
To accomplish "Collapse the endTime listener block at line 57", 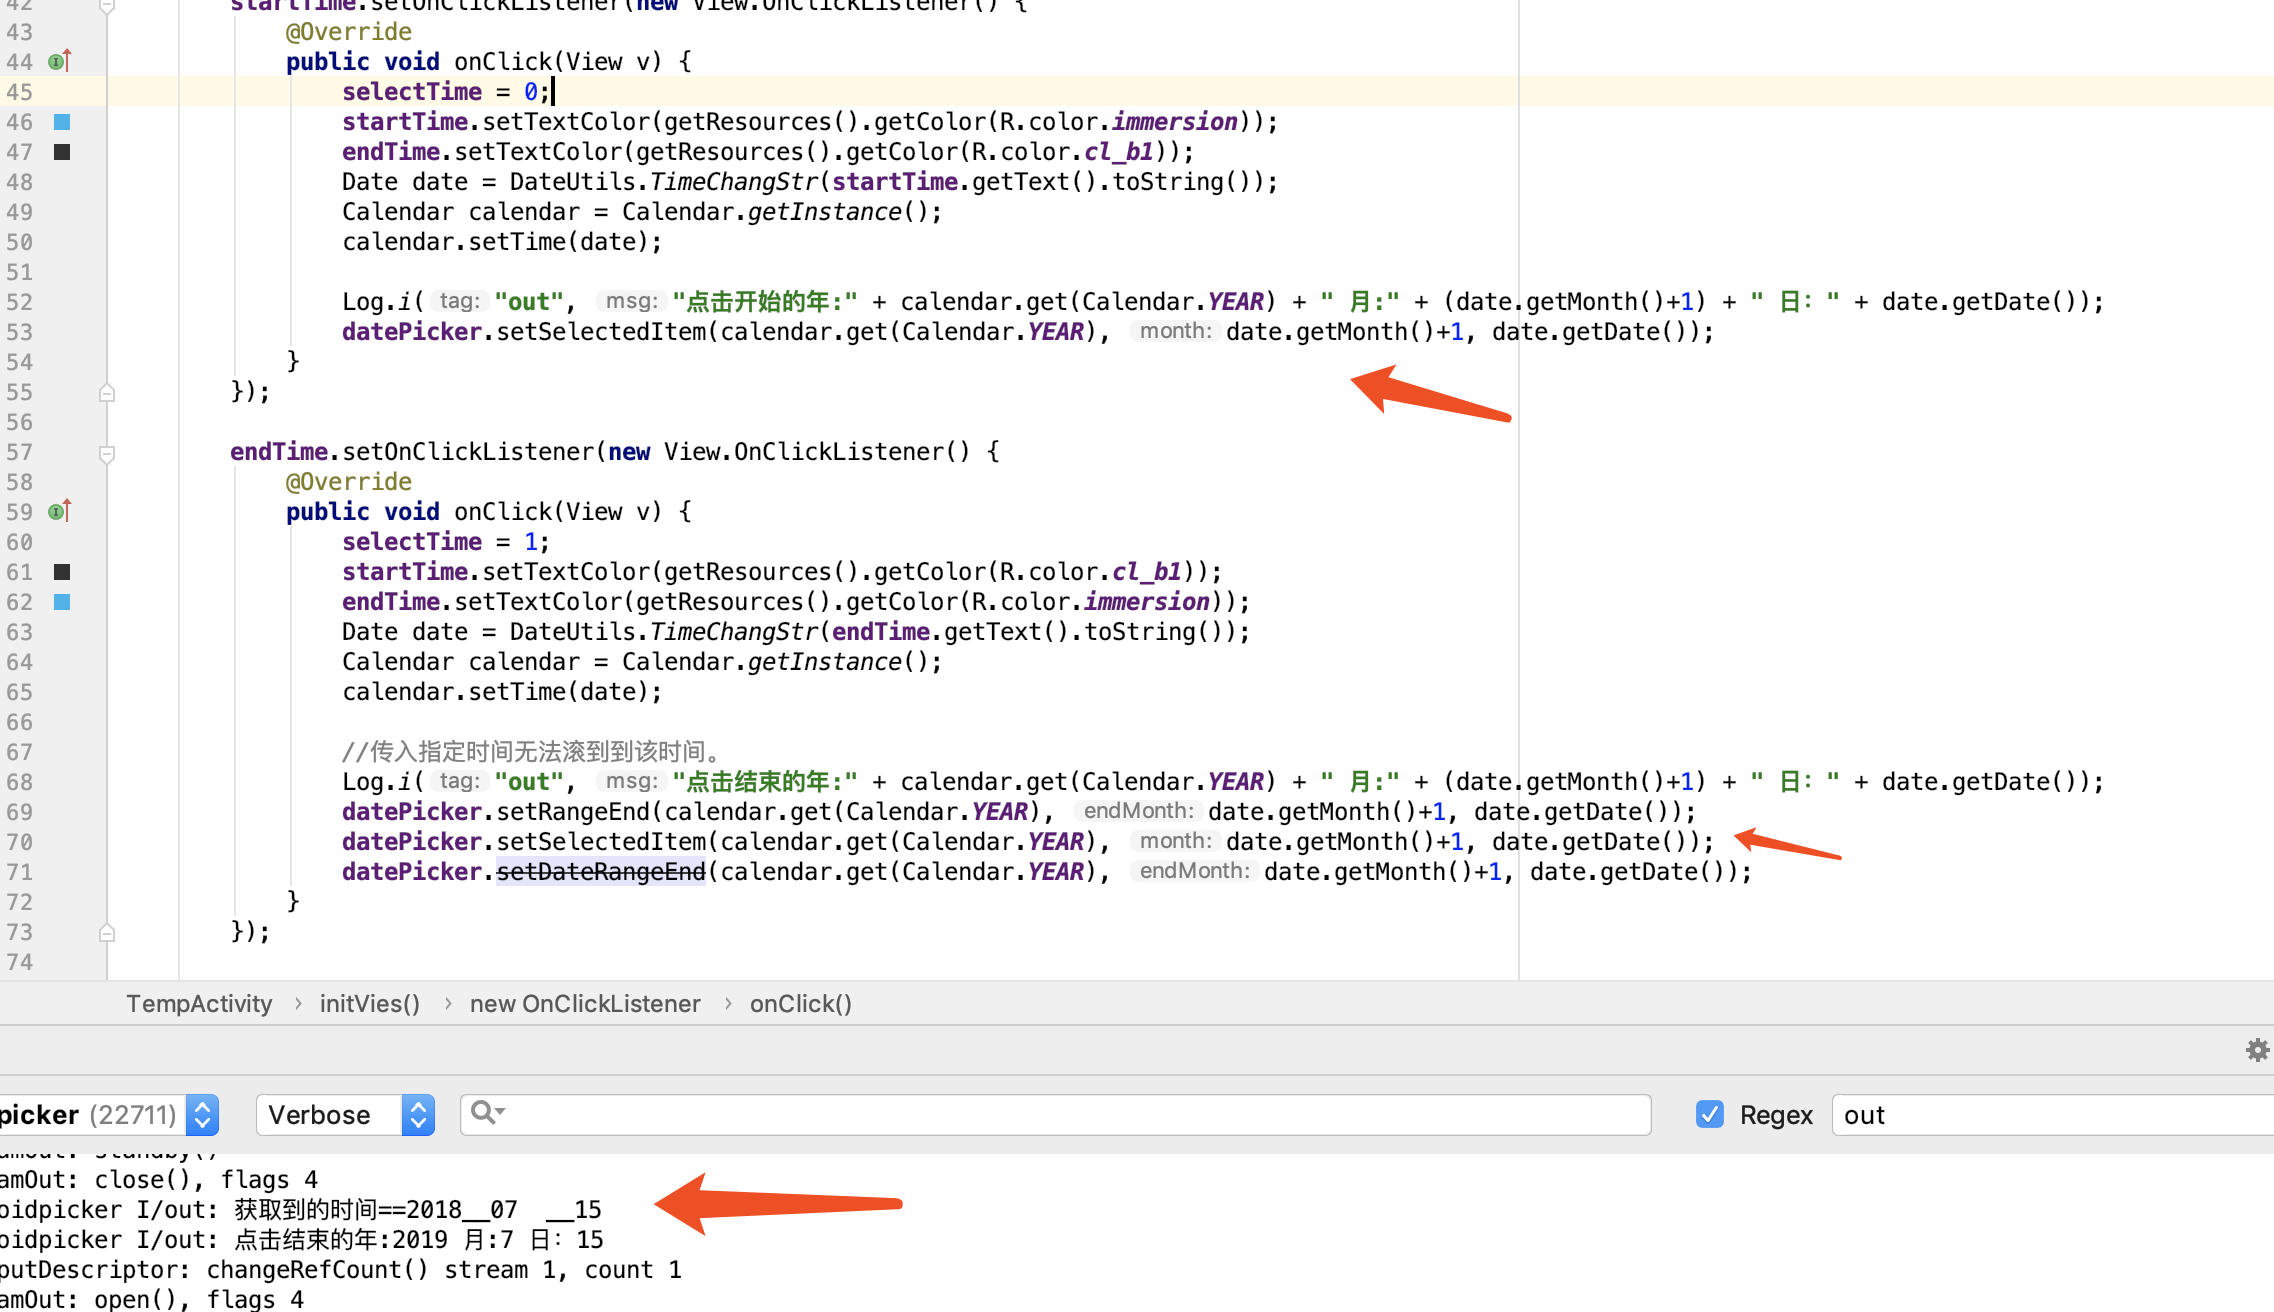I will [x=107, y=453].
